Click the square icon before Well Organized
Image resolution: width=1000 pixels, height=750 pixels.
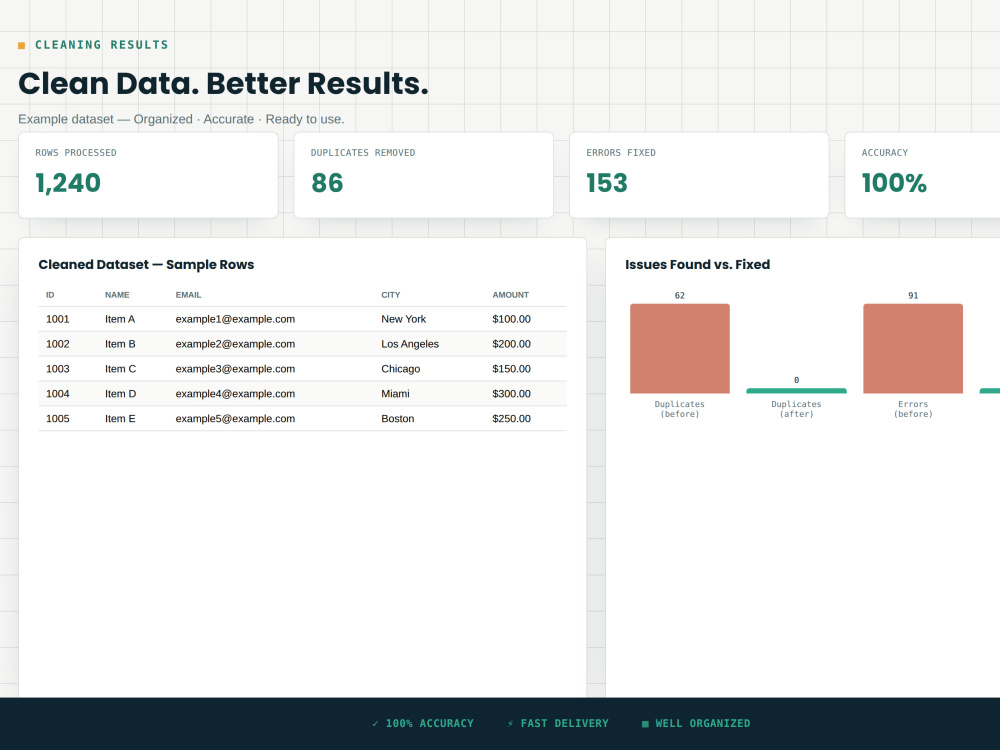(x=645, y=724)
